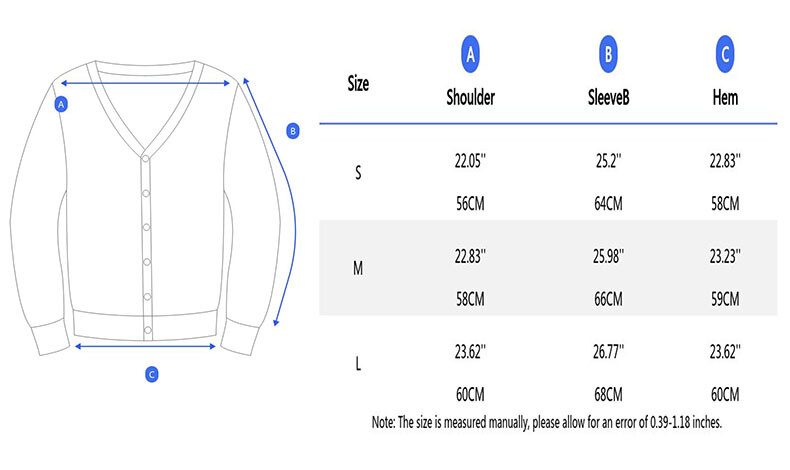Click the SleeveB column header text
Viewport: 790px width, 470px height.
(608, 98)
